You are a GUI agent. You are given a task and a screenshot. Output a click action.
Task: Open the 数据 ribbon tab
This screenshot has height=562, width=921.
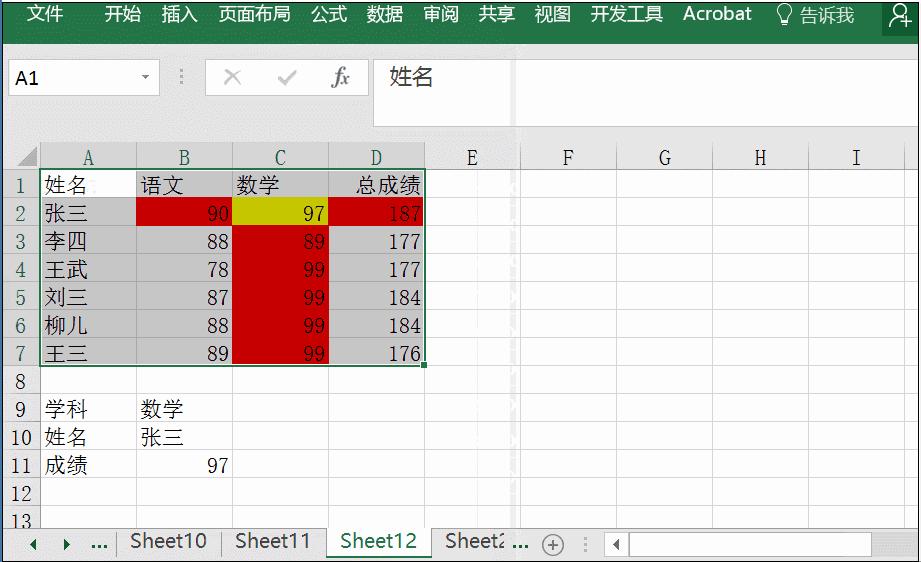pos(385,14)
